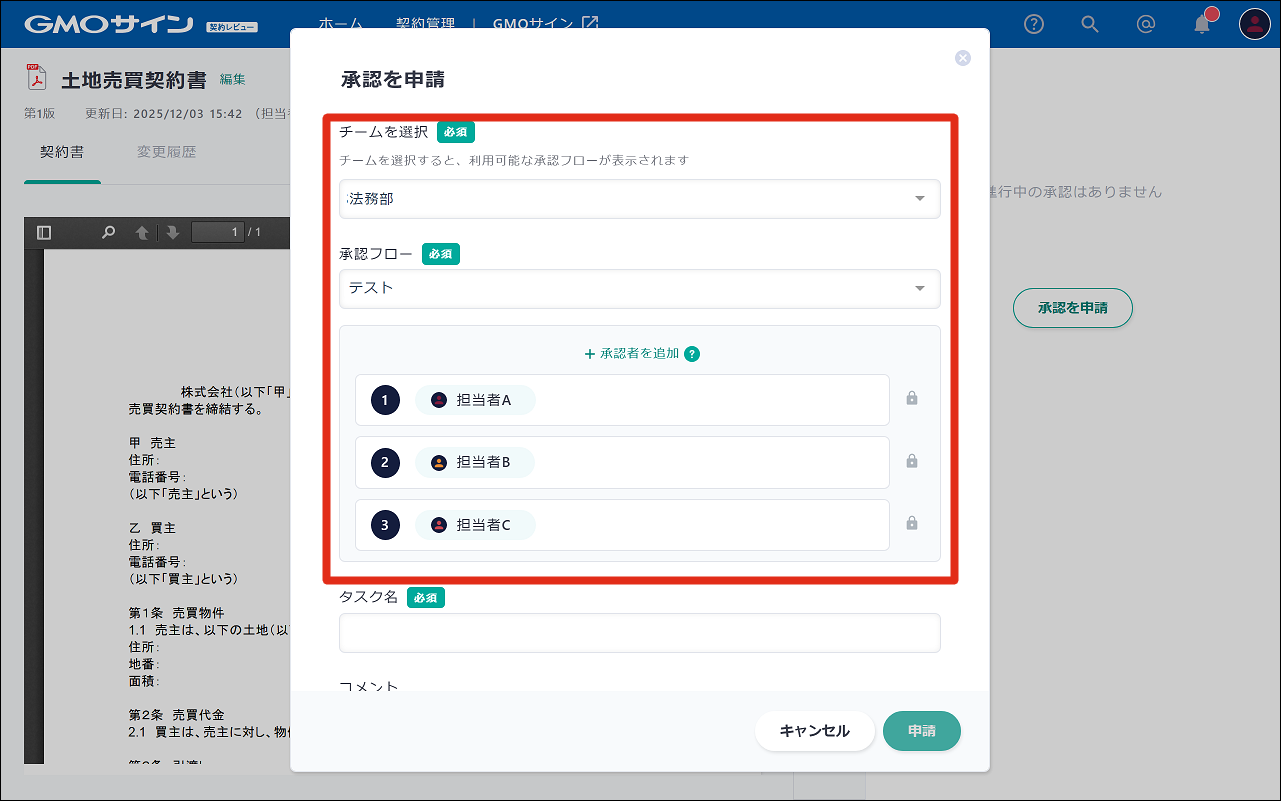
Task: Open search with the magnifier icon in header
Action: (x=1090, y=24)
